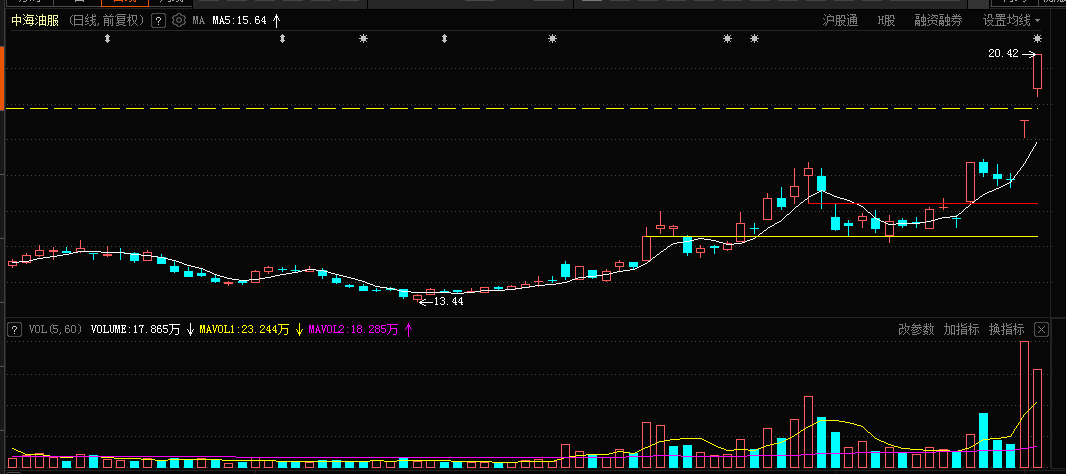Click MA5:15.64 value
This screenshot has width=1066, height=474.
(239, 20)
